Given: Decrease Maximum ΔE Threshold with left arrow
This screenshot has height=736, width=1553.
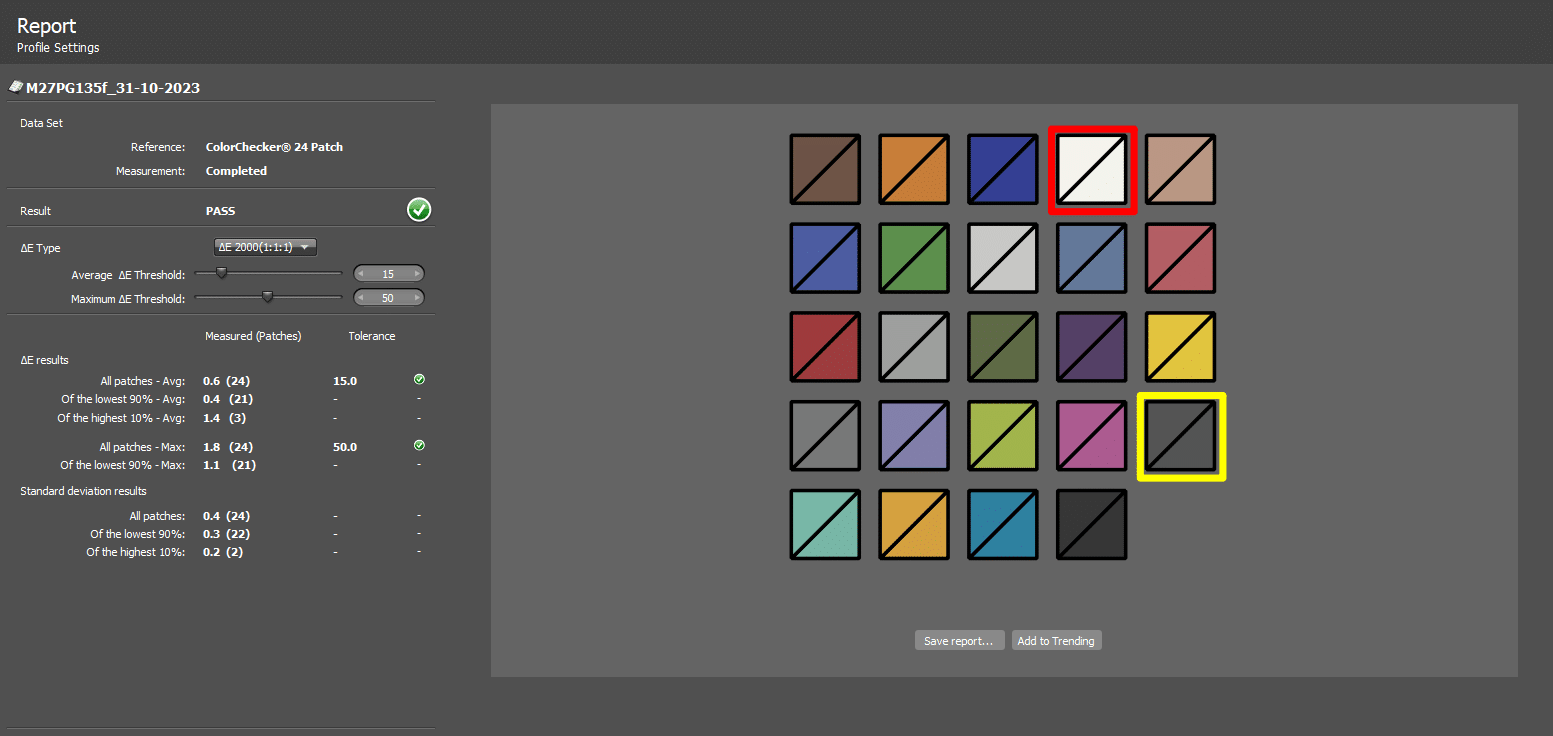Looking at the screenshot, I should point(362,298).
